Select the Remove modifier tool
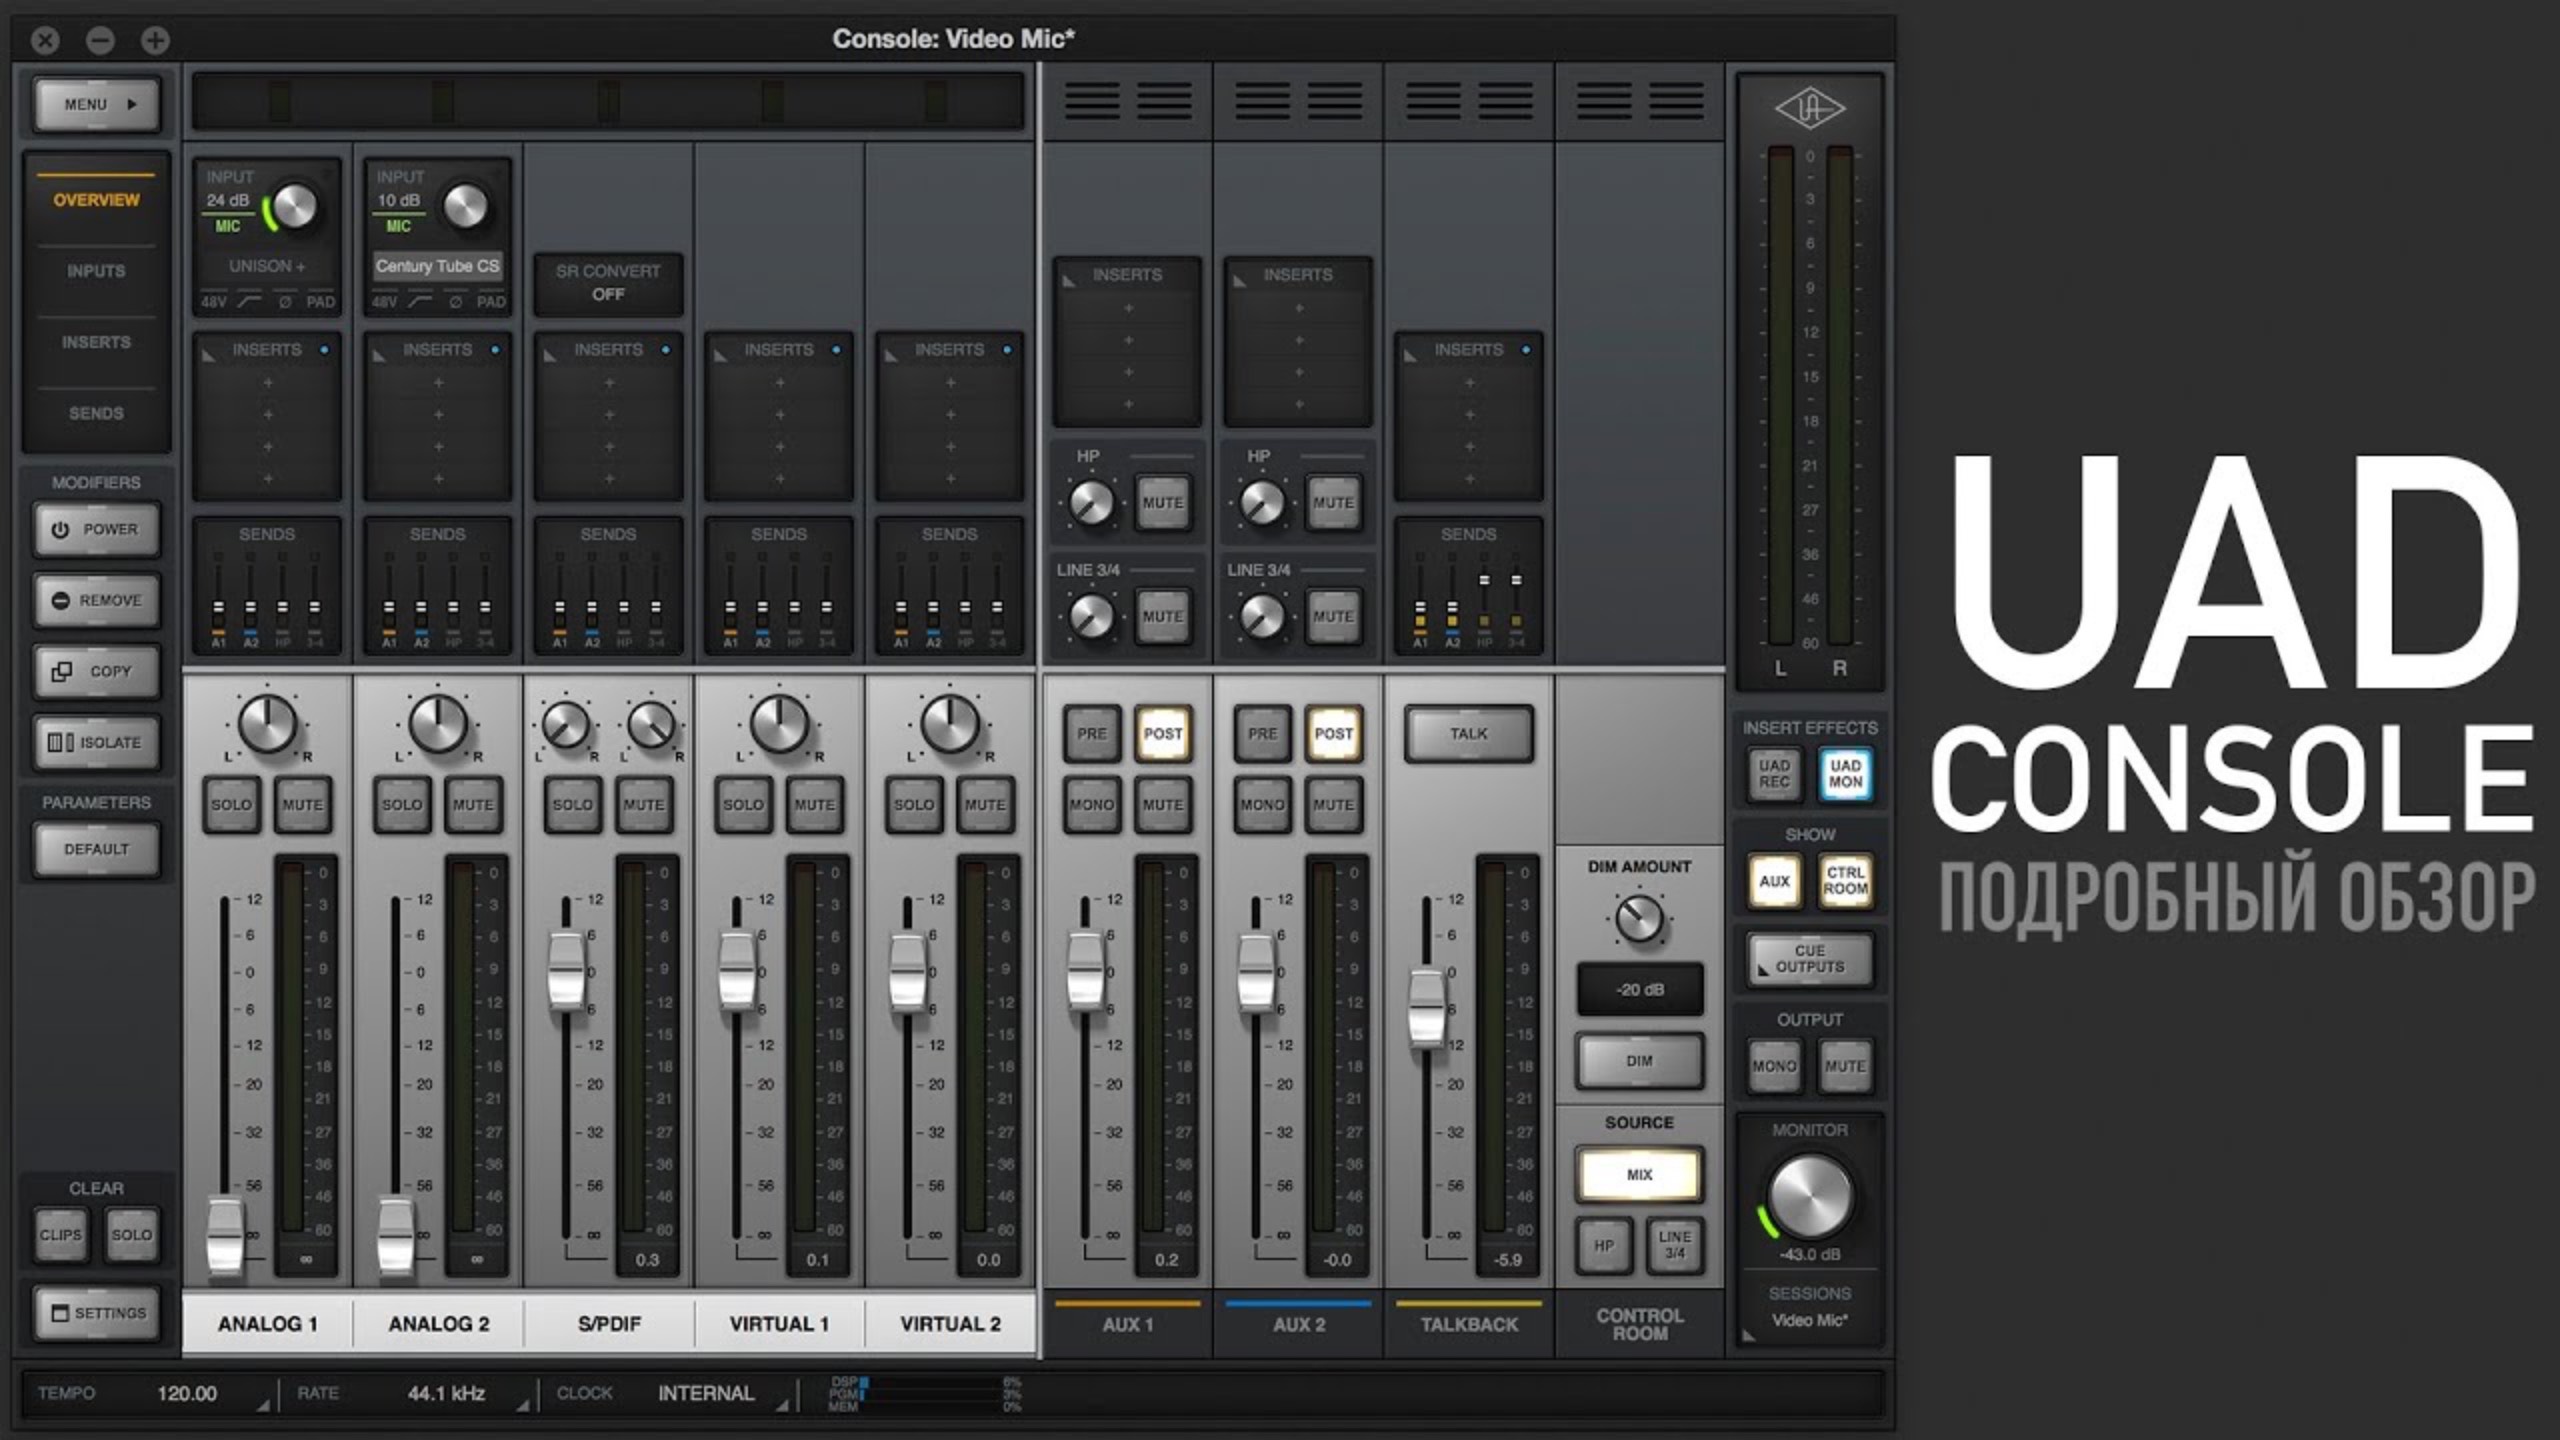 pos(96,601)
